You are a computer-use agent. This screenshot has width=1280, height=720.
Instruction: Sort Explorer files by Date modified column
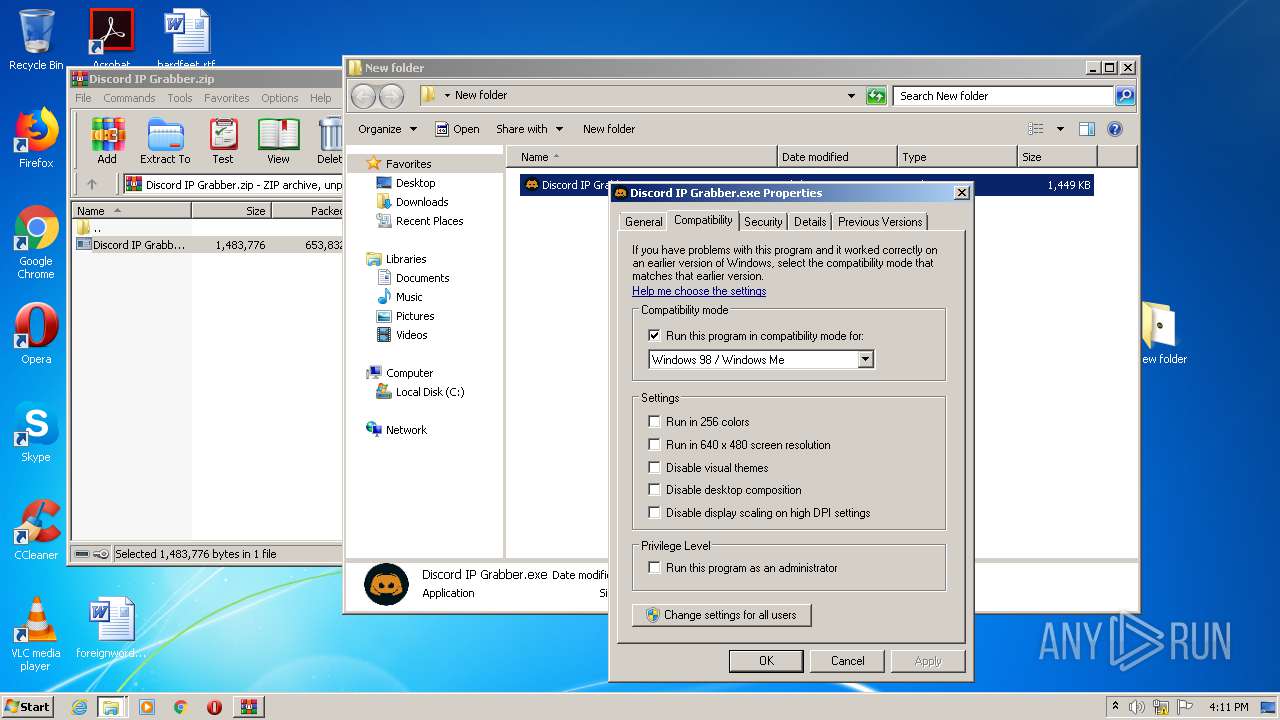tap(836, 157)
